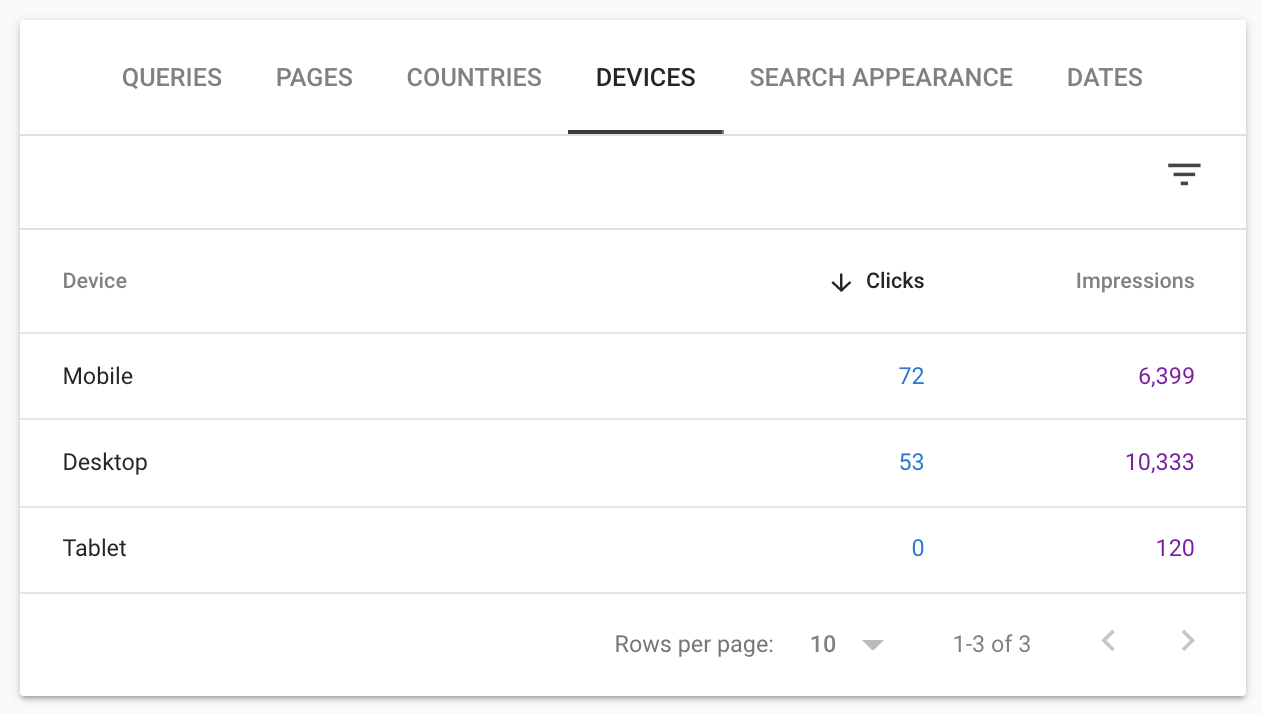
Task: Switch to the Dates tab
Action: point(1104,78)
